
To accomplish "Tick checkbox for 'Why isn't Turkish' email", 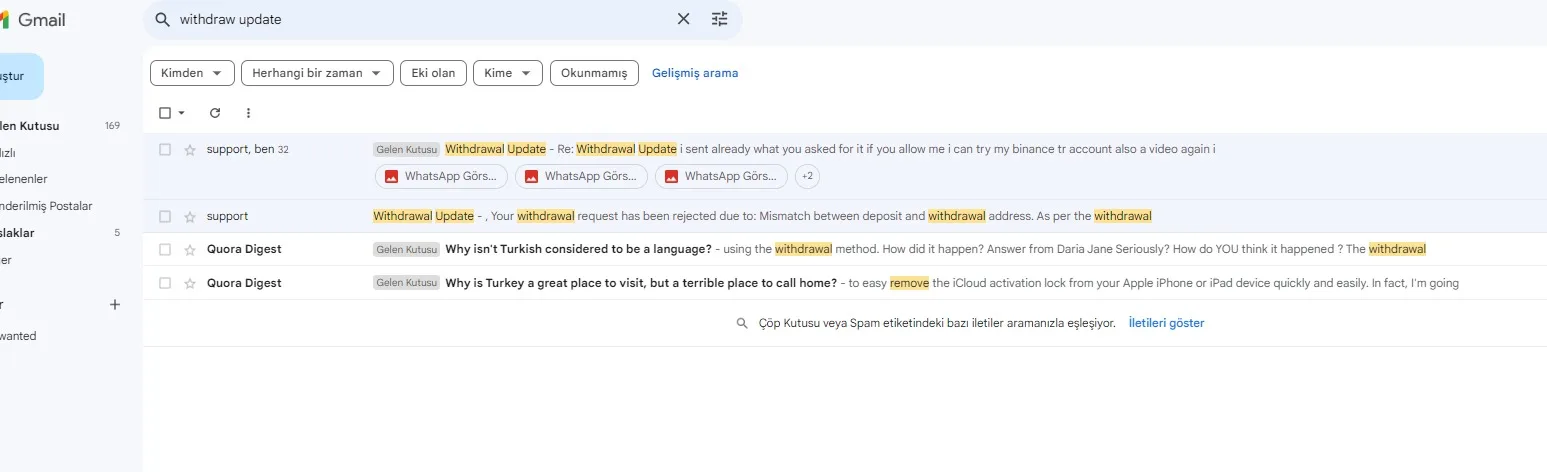I will click(x=165, y=250).
